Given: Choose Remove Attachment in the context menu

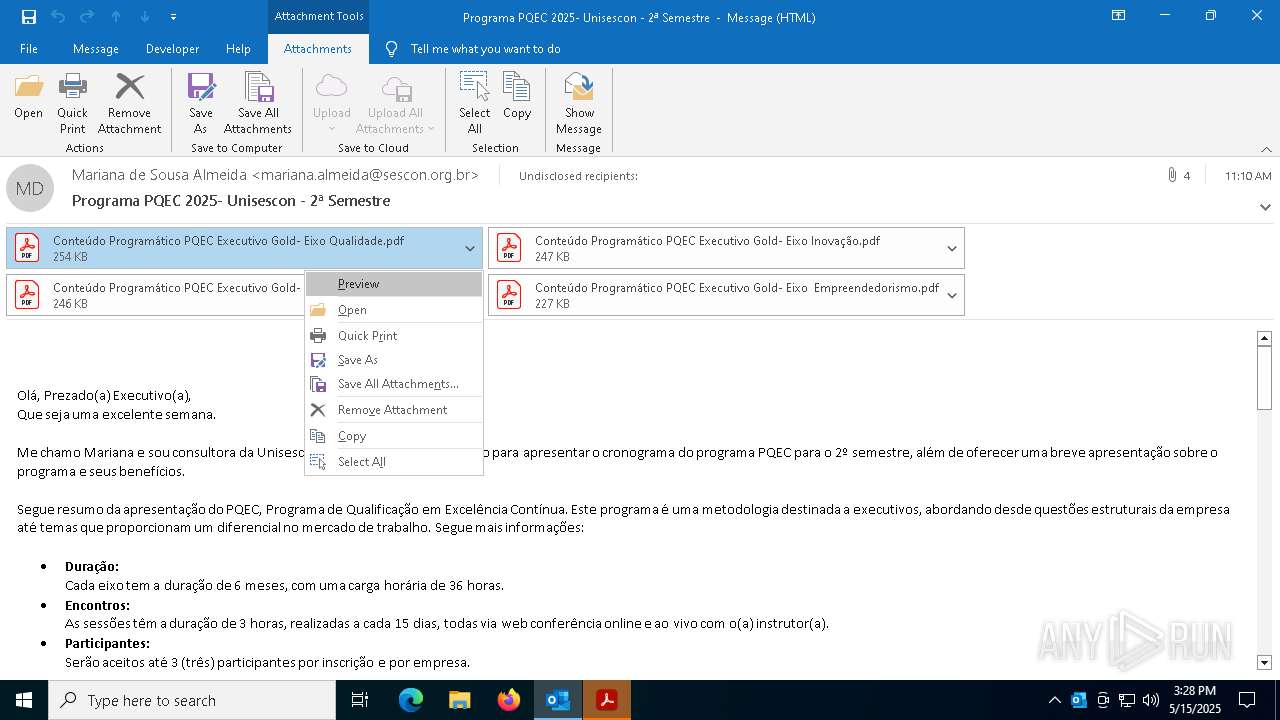Looking at the screenshot, I should coord(394,410).
